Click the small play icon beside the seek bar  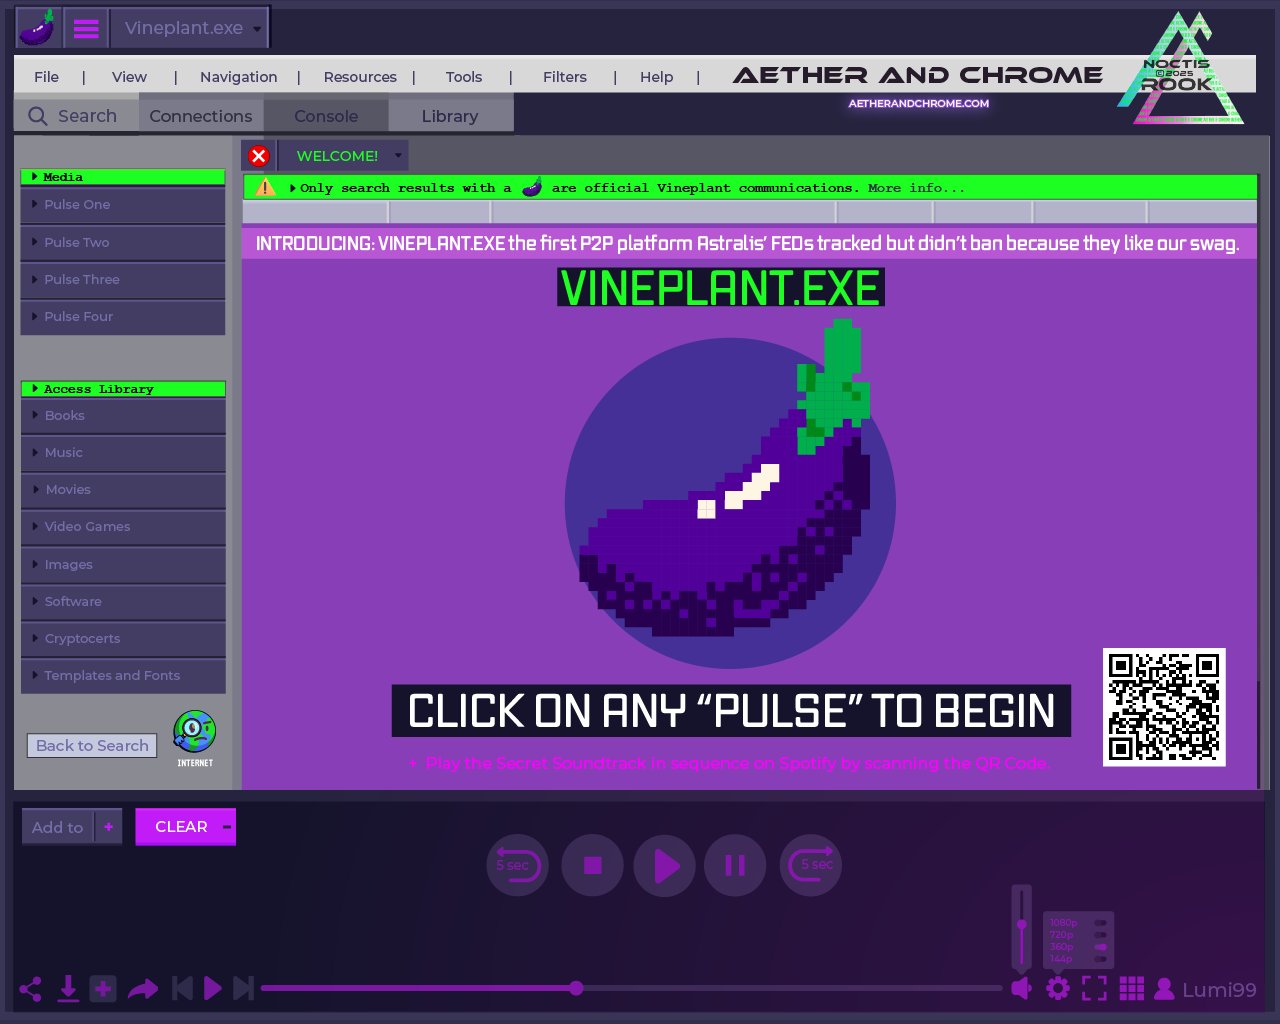(x=212, y=989)
